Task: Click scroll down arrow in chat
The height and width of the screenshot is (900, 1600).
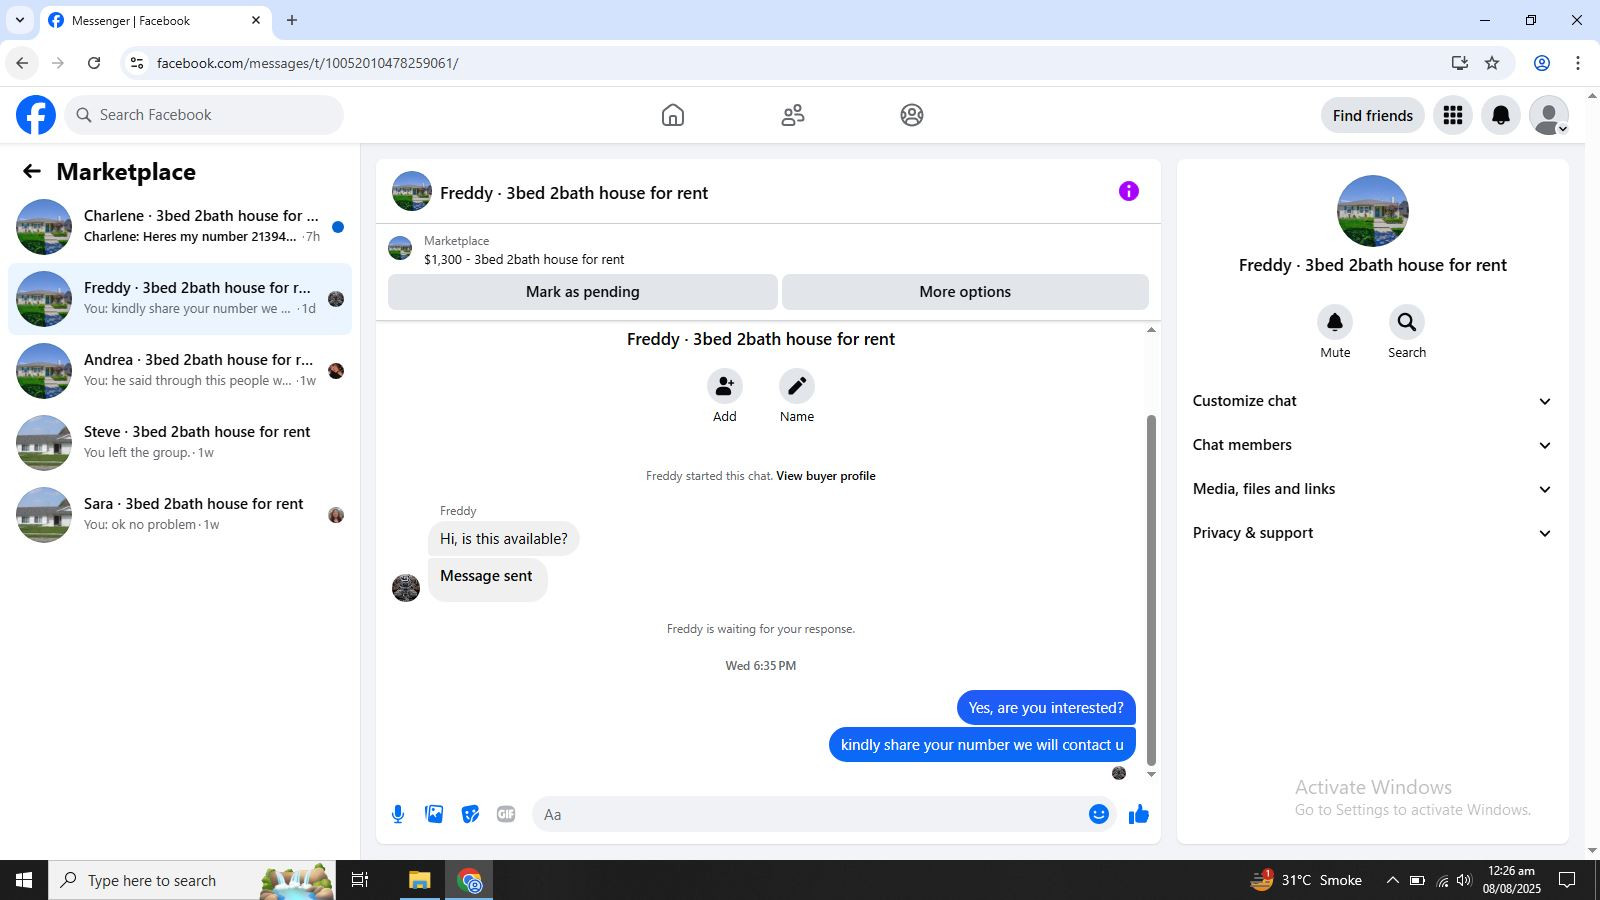Action: (x=1151, y=774)
